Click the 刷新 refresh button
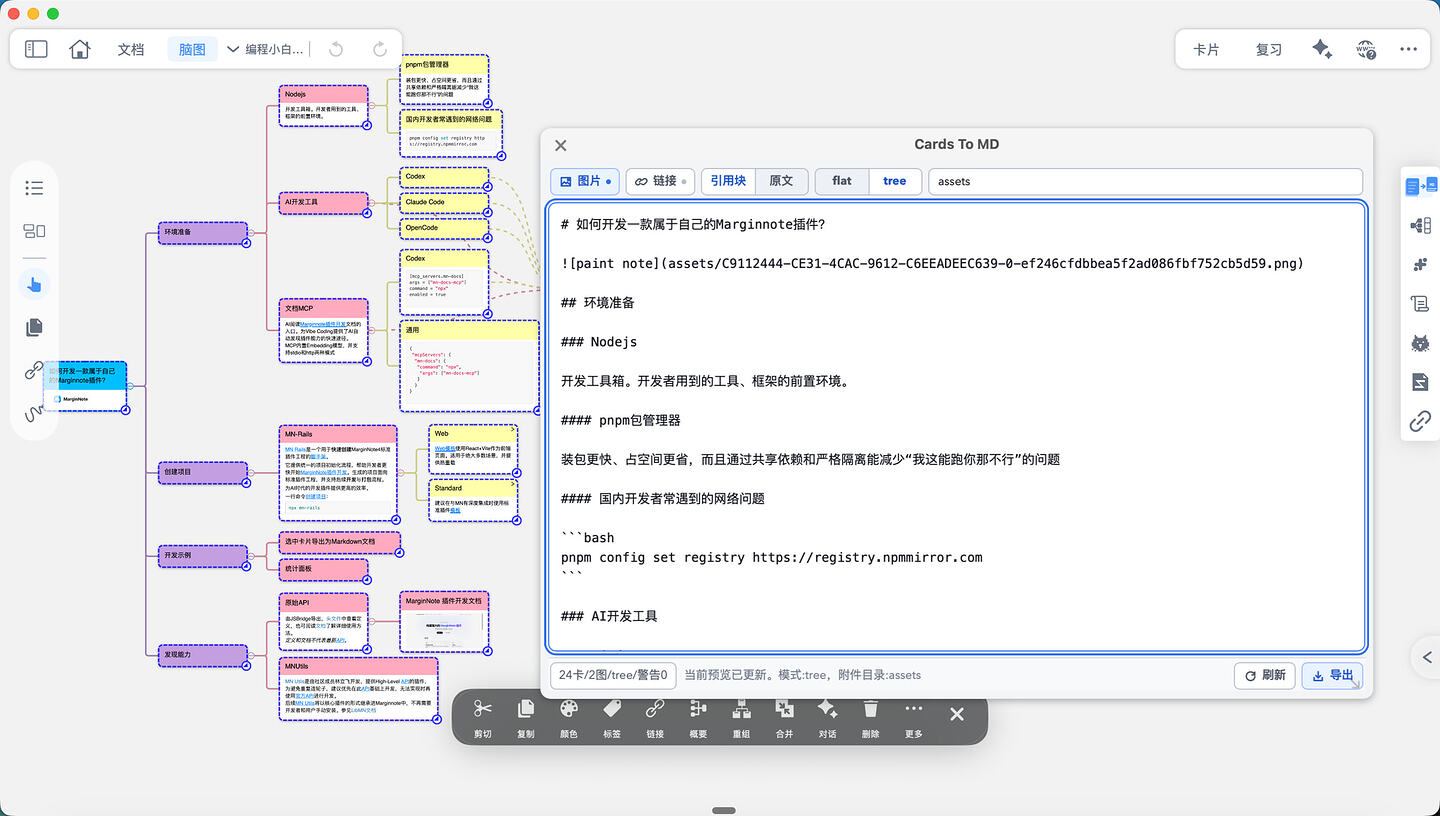The image size is (1440, 816). point(1265,675)
